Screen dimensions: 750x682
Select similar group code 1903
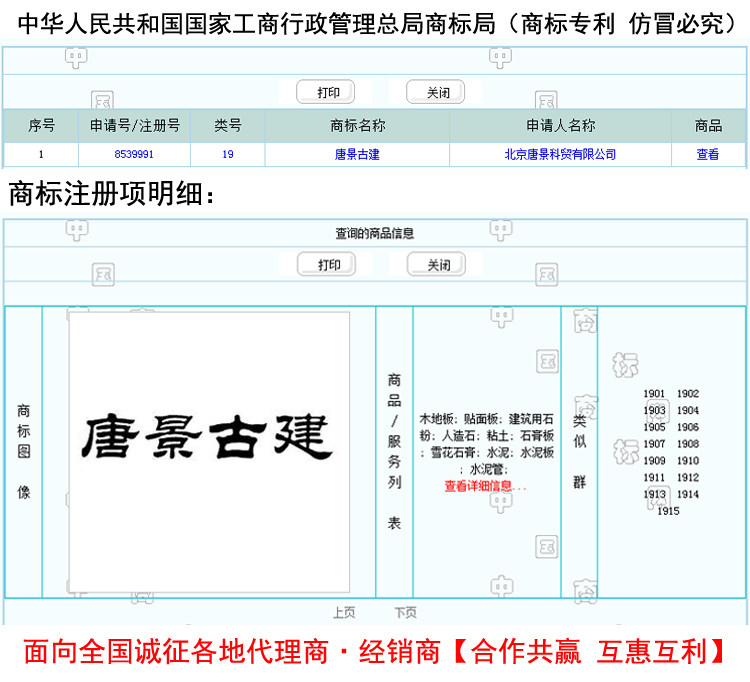654,410
